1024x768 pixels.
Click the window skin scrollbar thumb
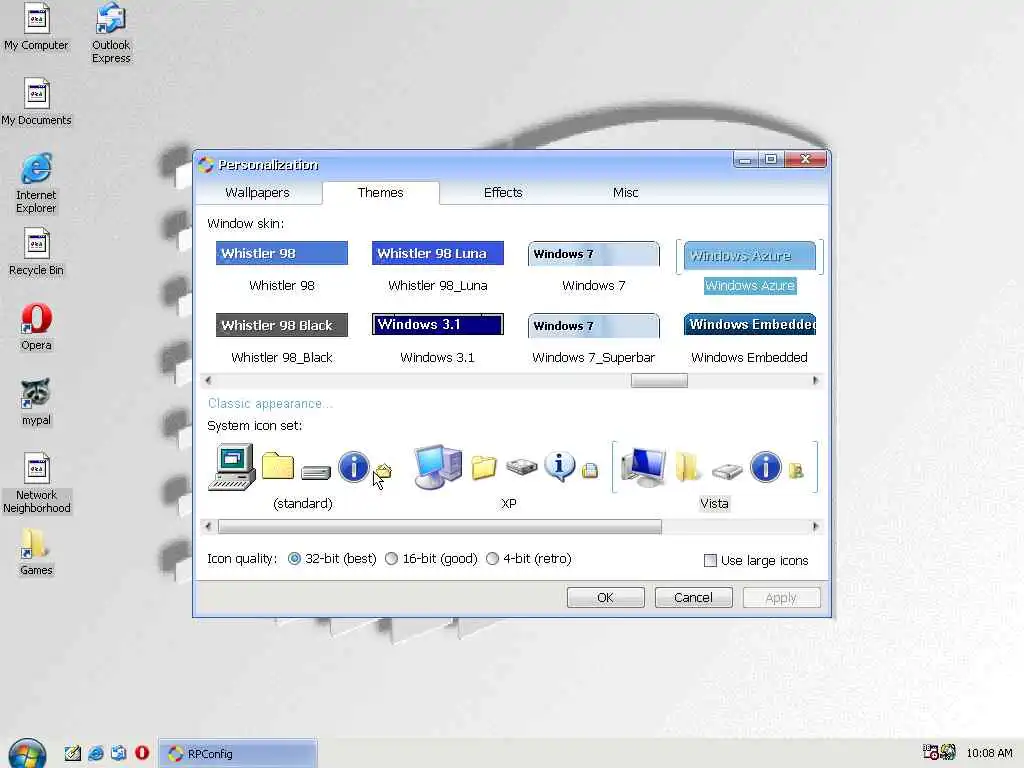click(659, 381)
